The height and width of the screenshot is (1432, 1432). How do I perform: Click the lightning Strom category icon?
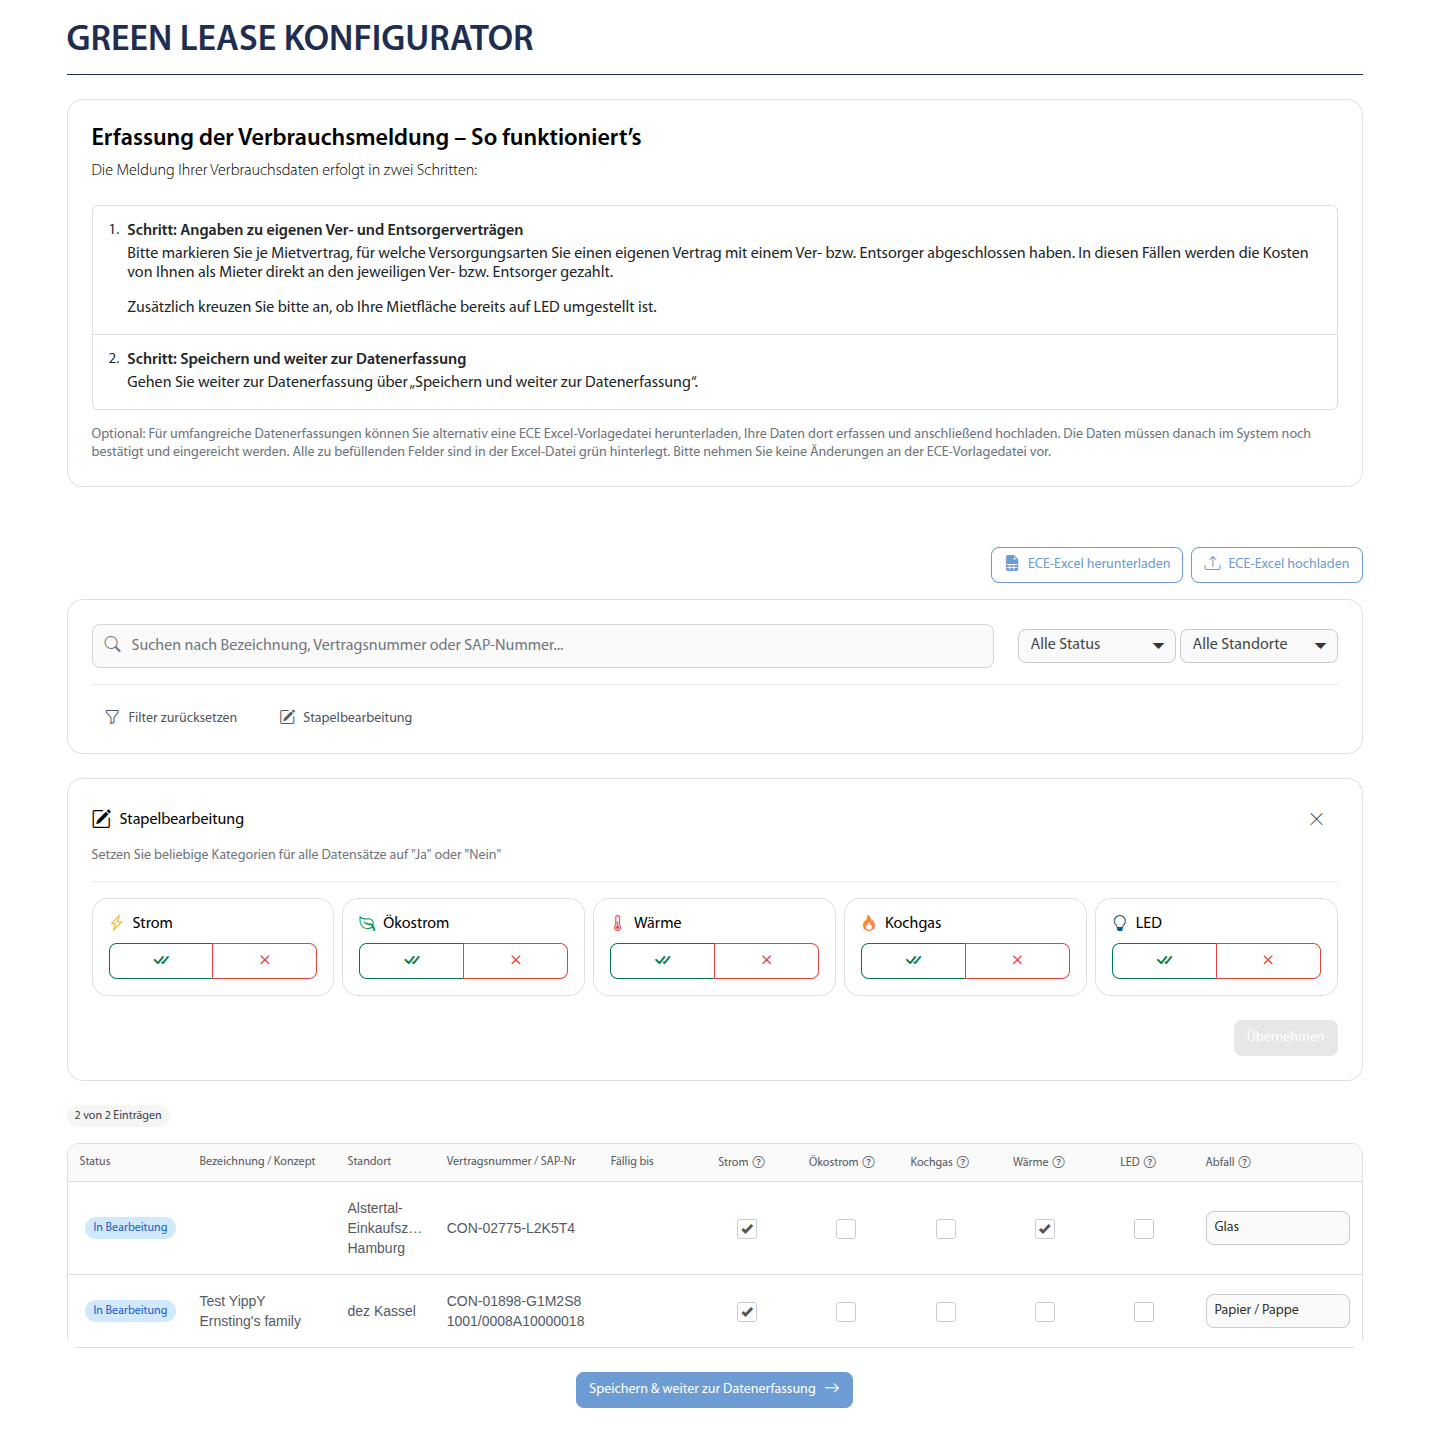click(116, 922)
